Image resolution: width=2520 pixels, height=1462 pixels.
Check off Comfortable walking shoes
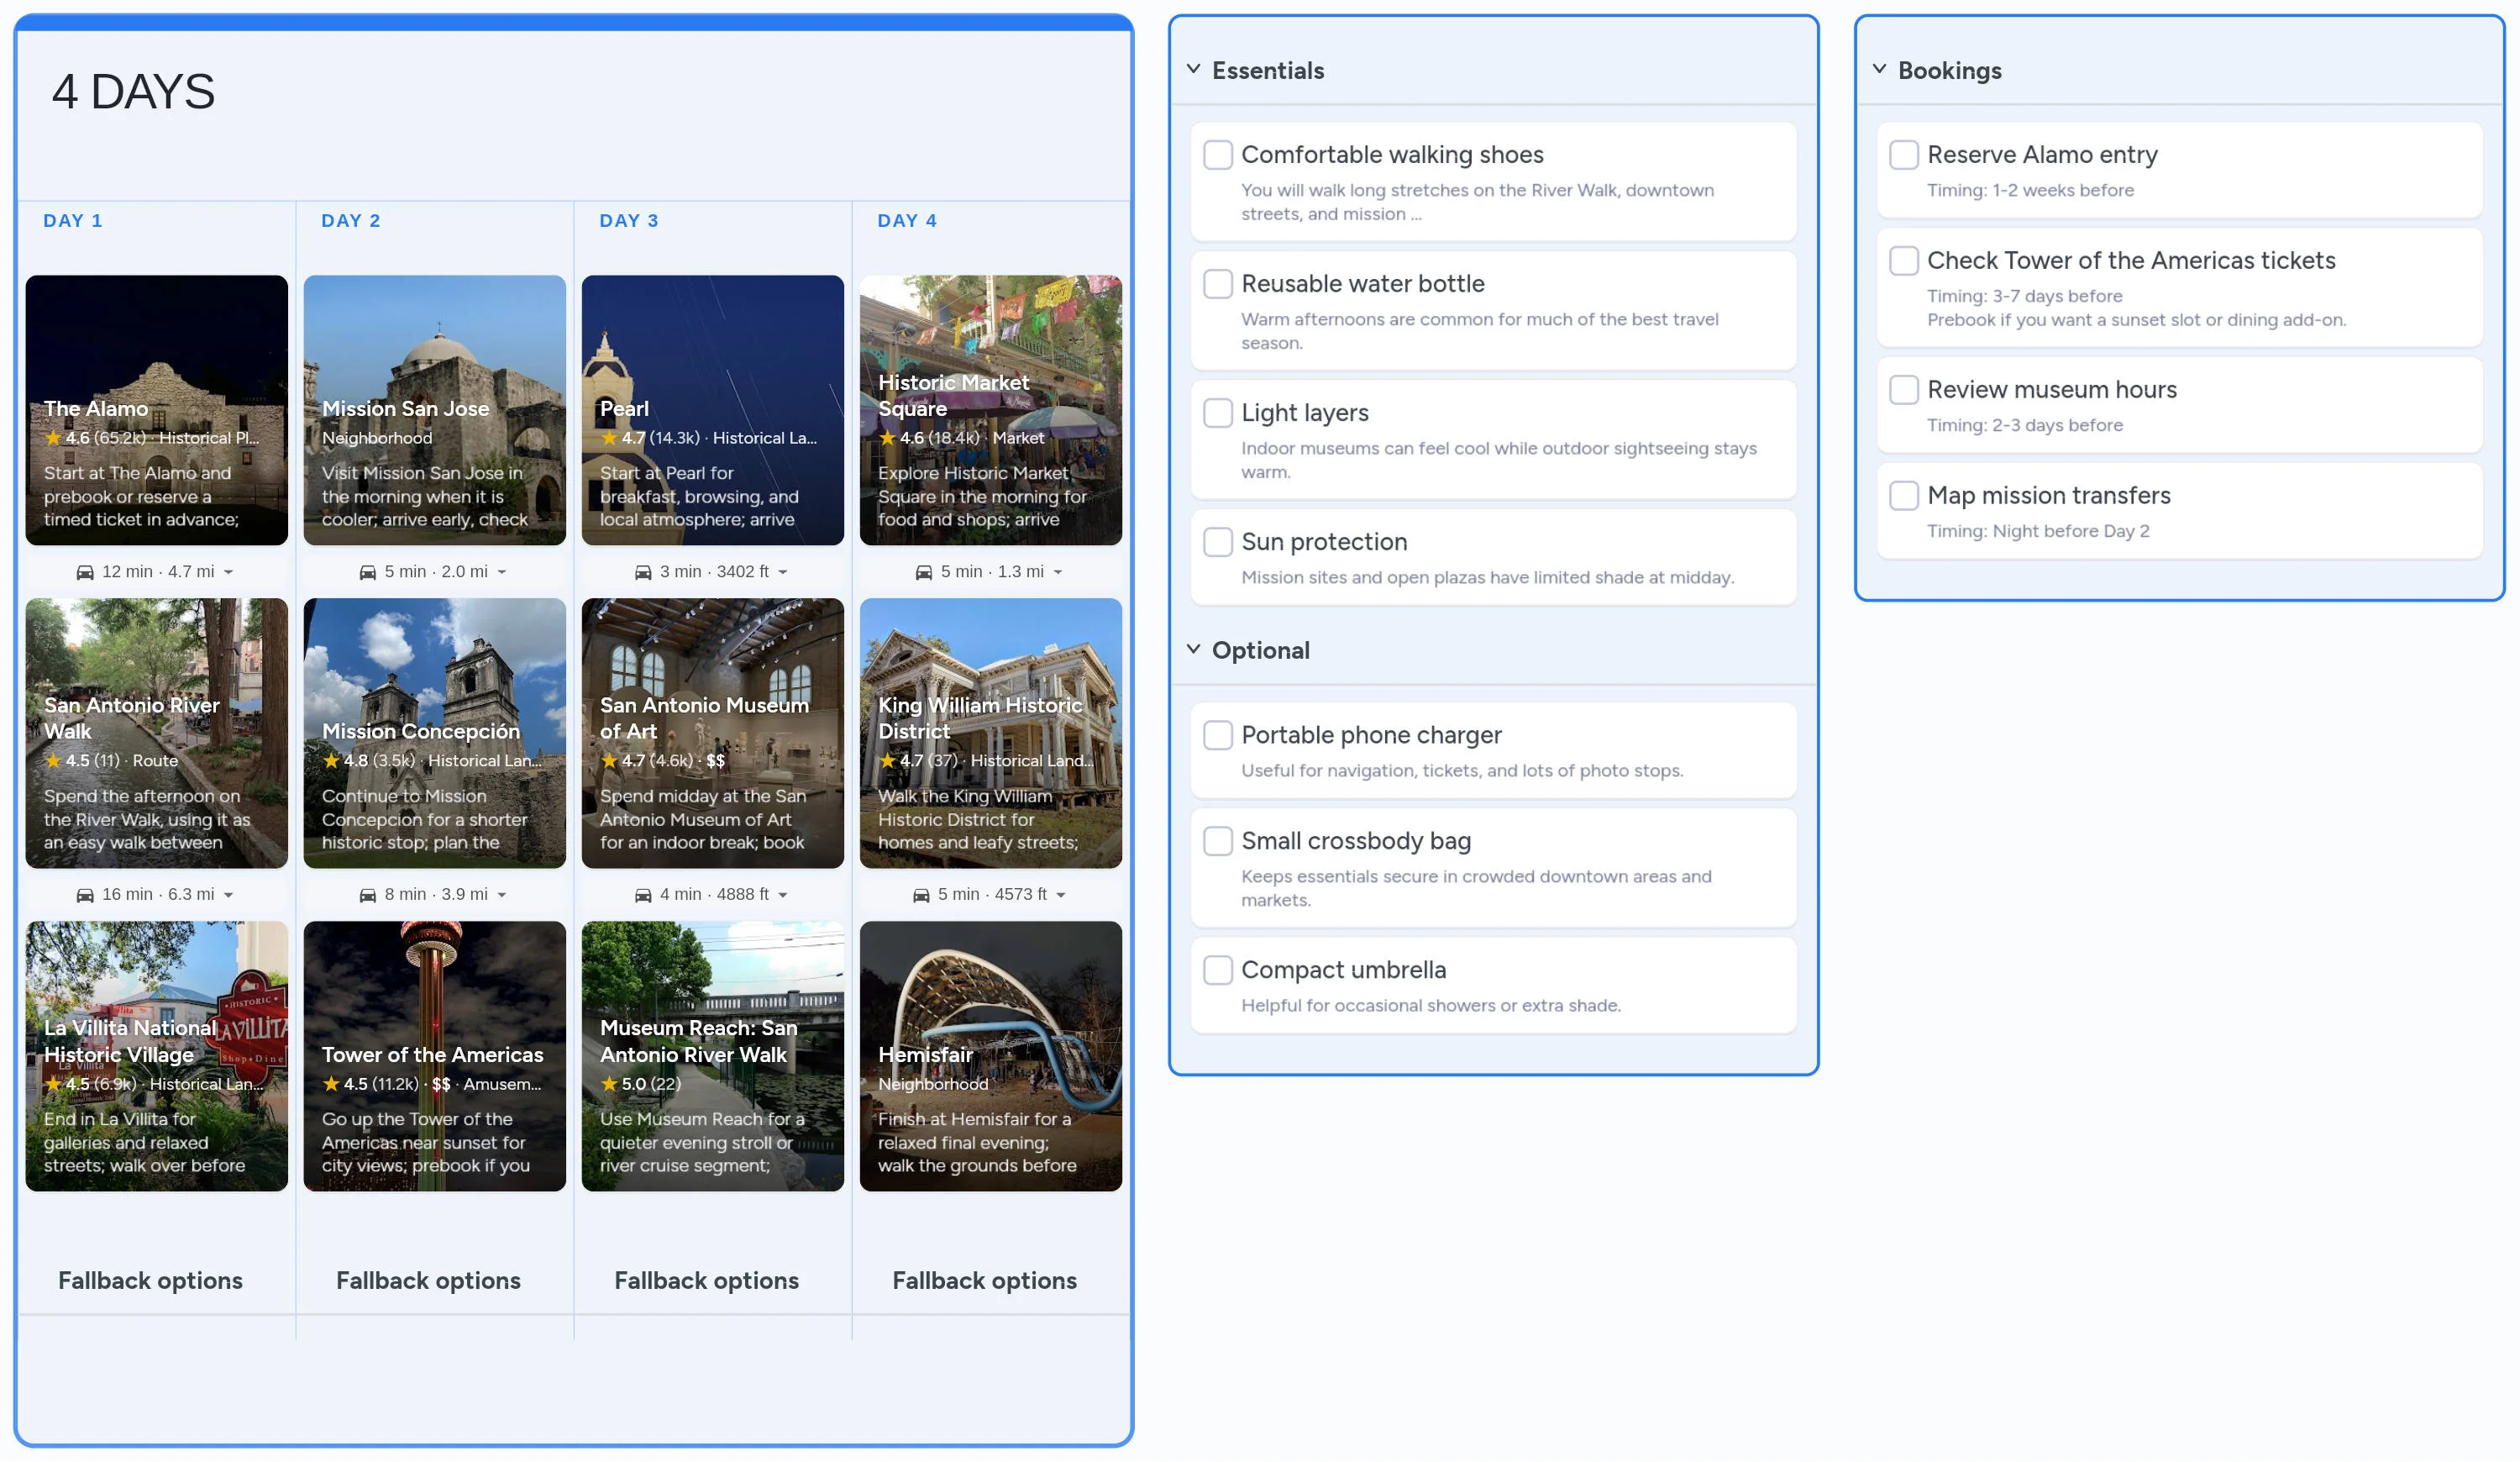pos(1217,155)
